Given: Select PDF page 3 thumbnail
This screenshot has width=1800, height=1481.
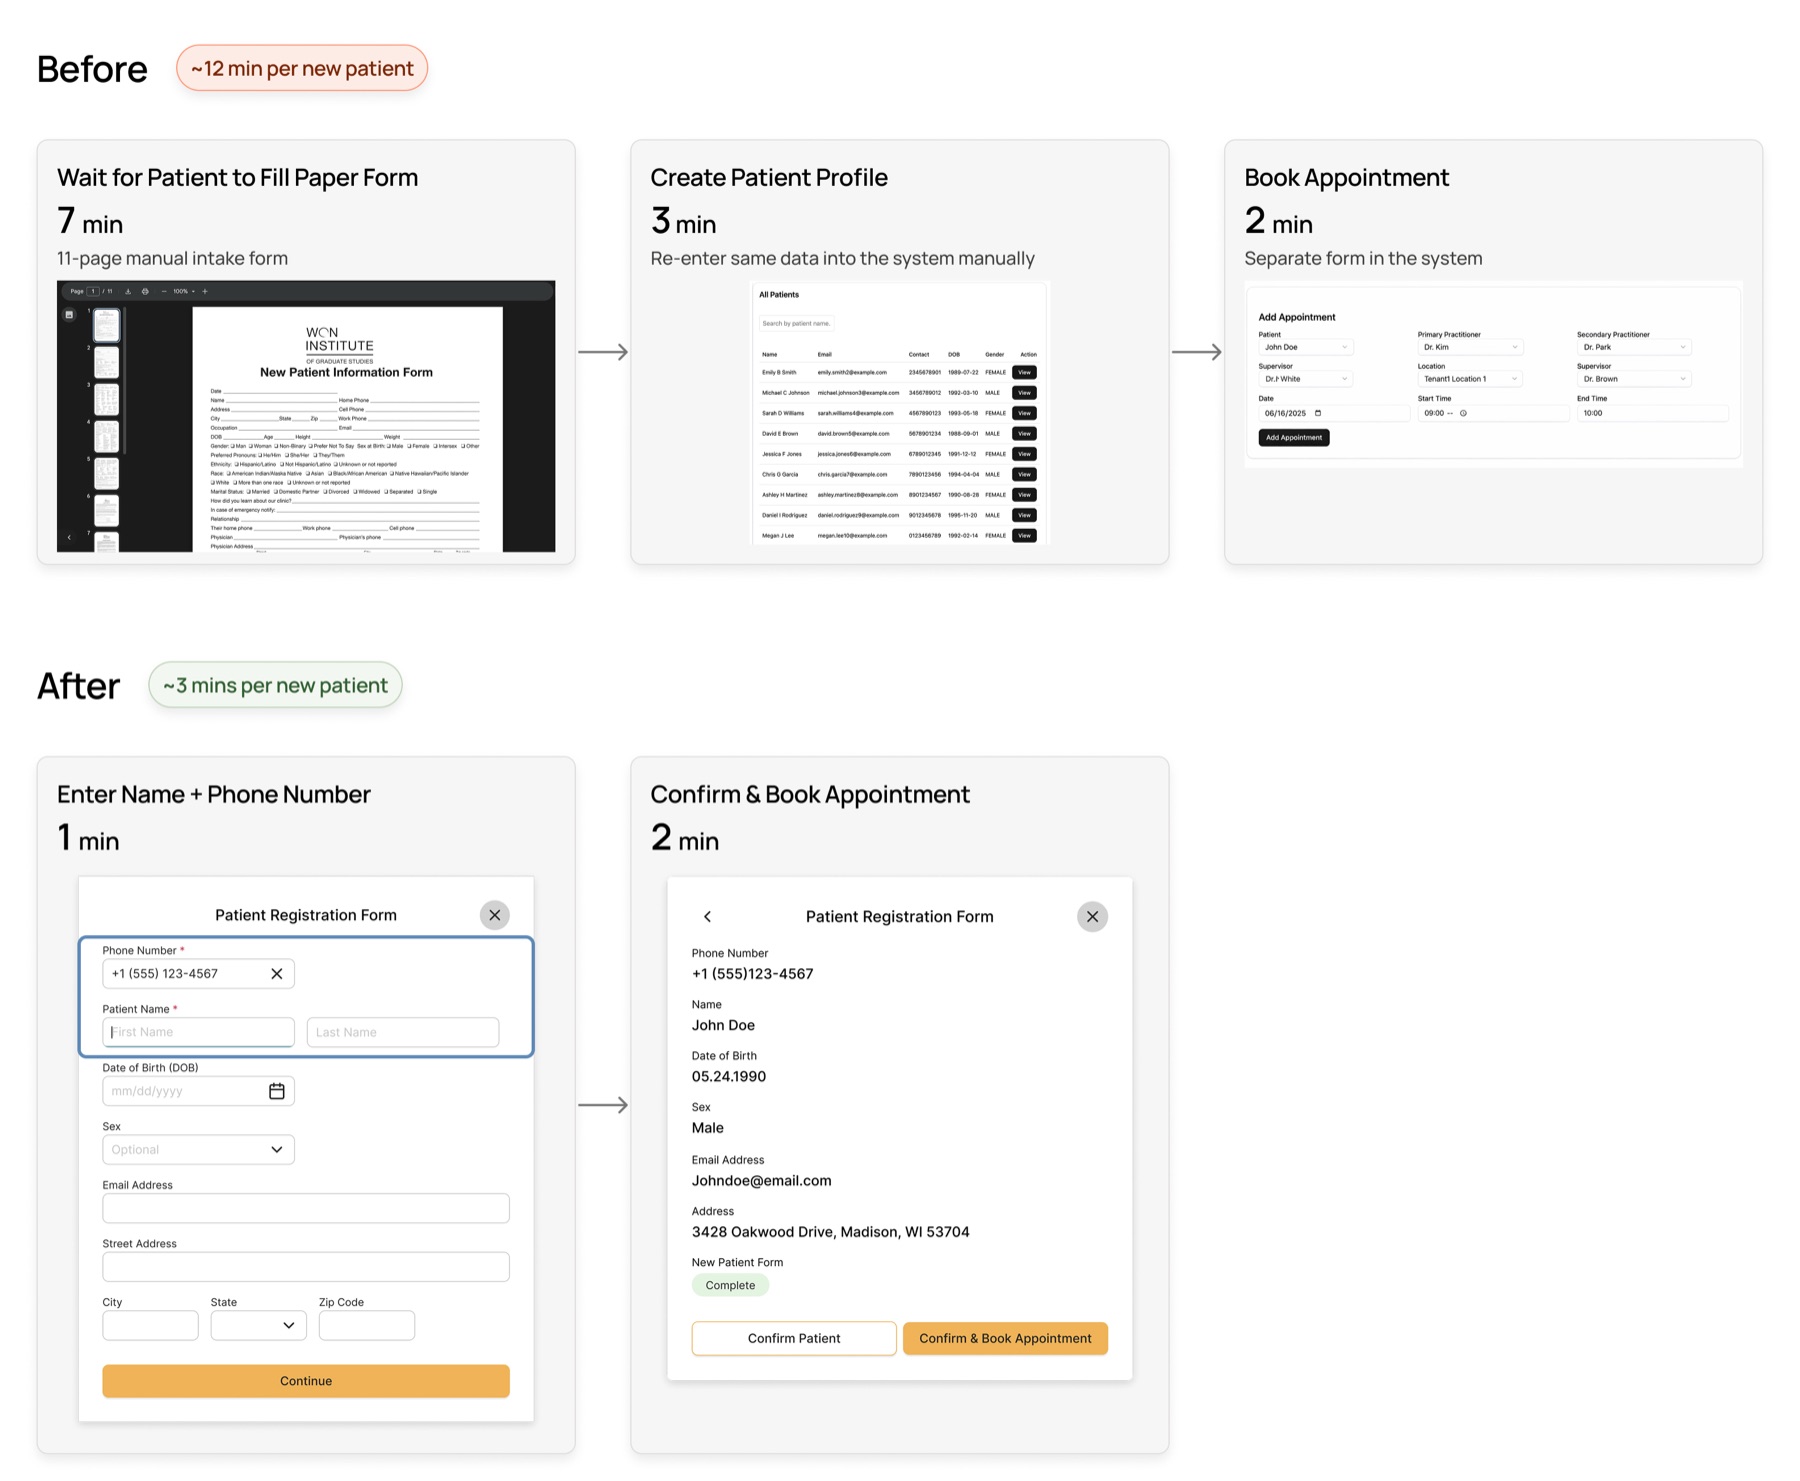Looking at the screenshot, I should [x=106, y=399].
